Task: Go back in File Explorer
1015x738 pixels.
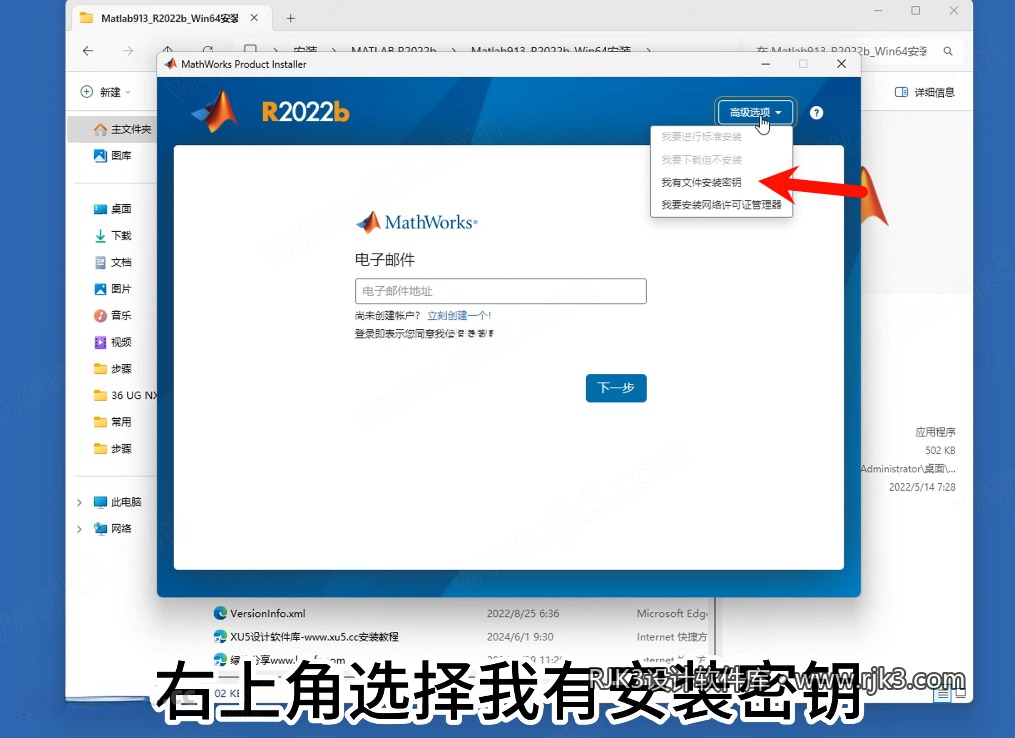Action: (88, 50)
